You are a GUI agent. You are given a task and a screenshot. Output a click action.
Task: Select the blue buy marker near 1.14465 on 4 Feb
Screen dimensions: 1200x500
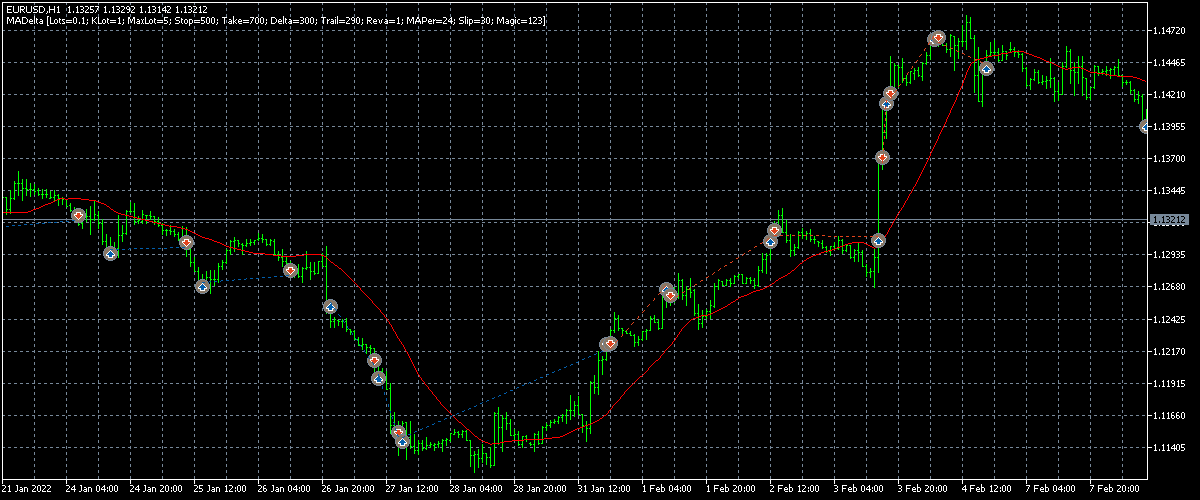pyautogui.click(x=986, y=69)
